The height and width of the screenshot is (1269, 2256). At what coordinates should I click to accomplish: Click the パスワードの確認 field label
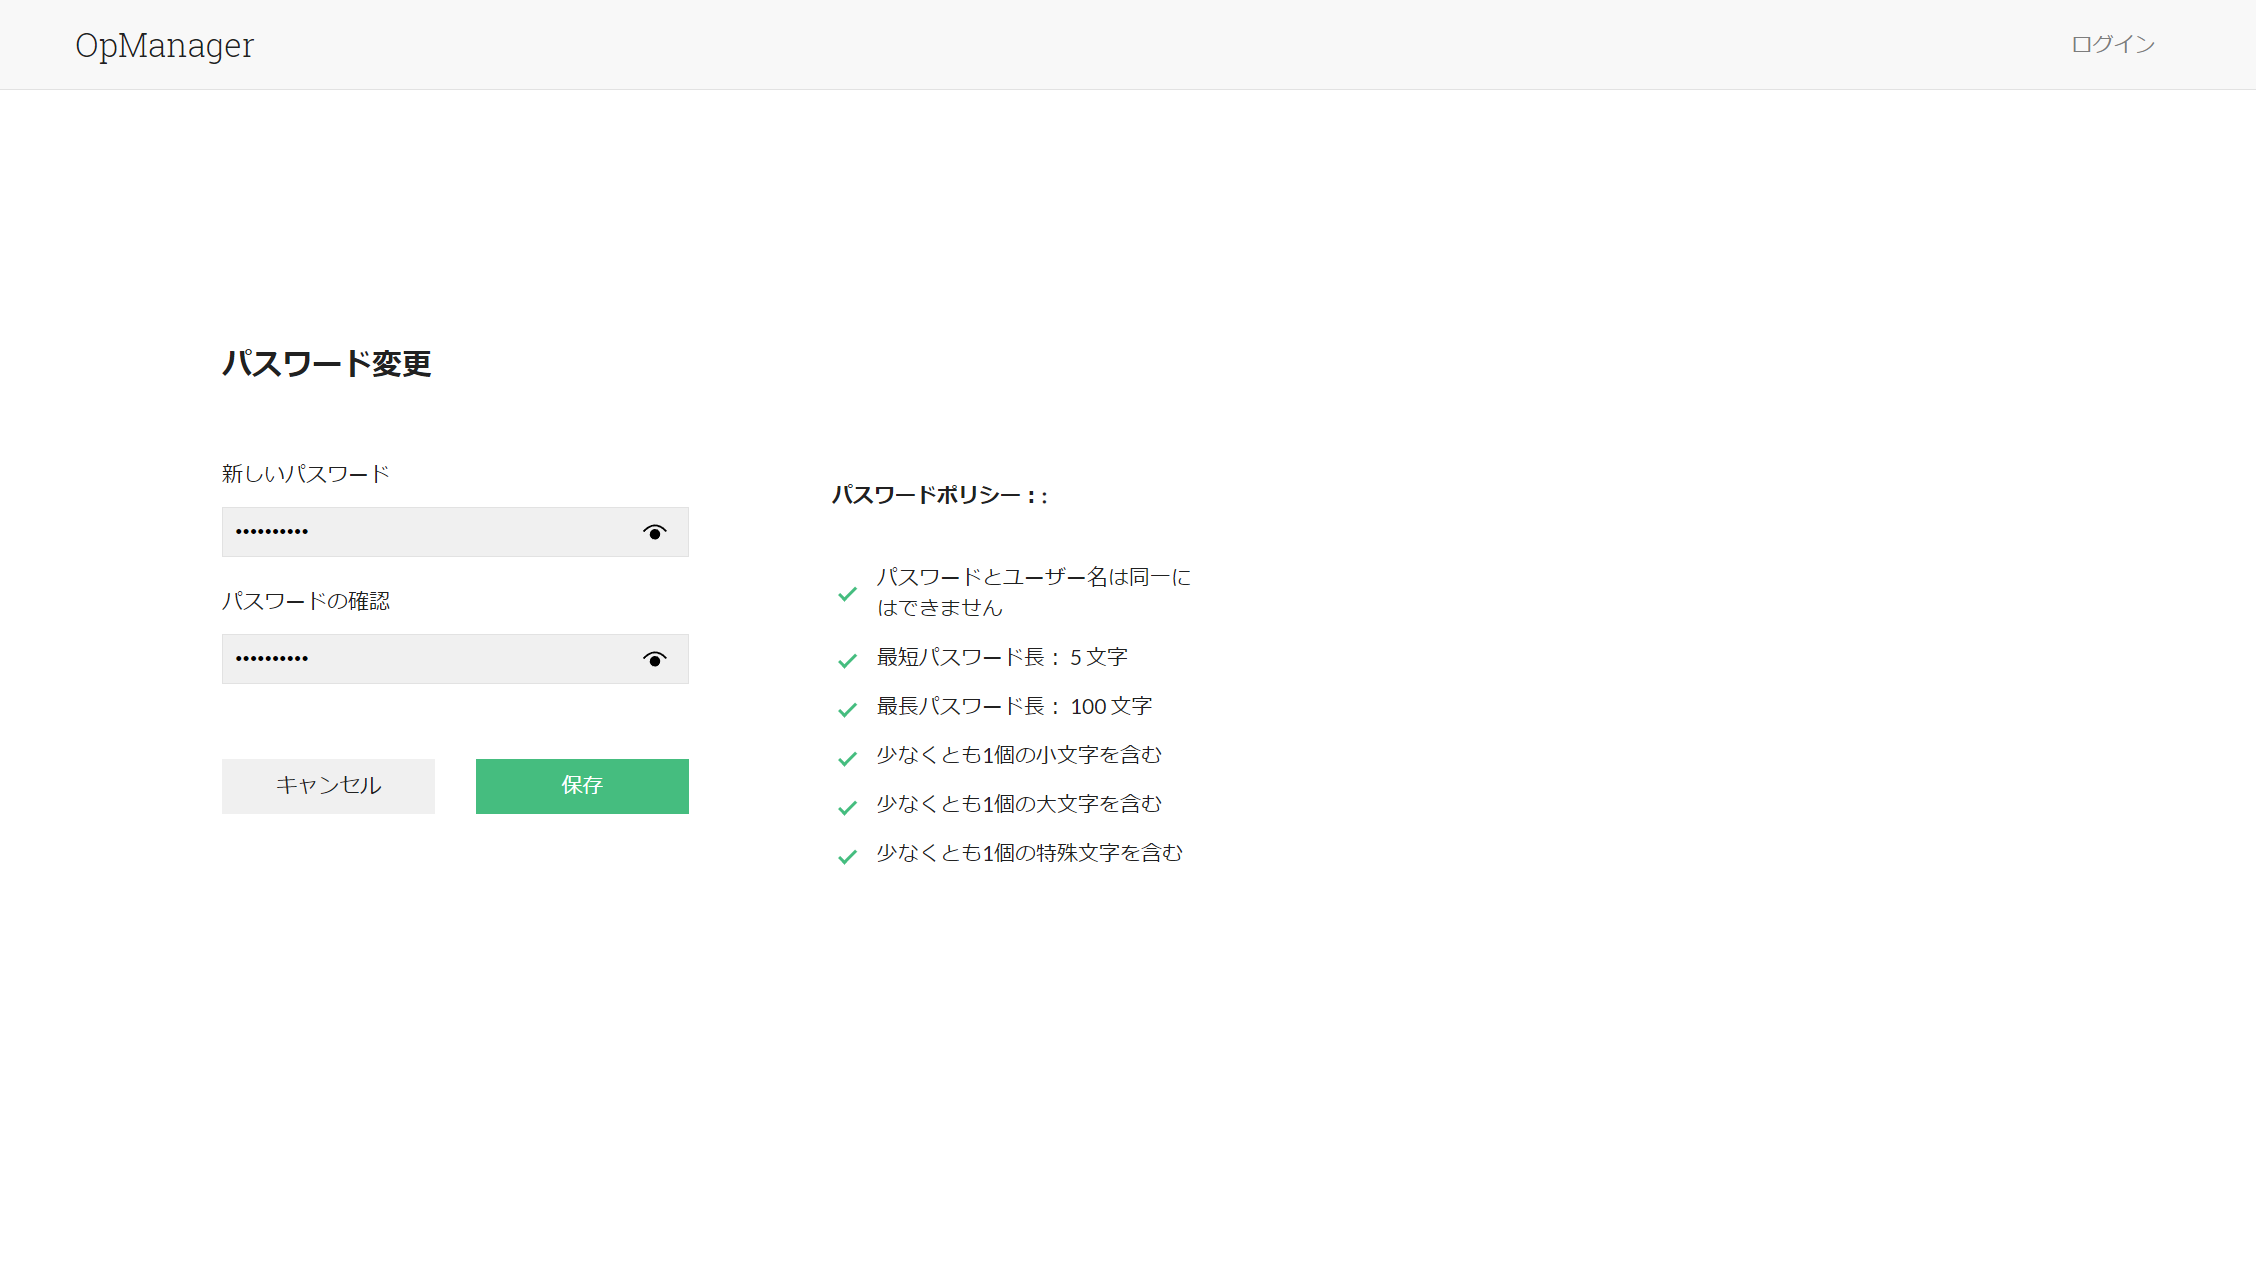pyautogui.click(x=305, y=601)
